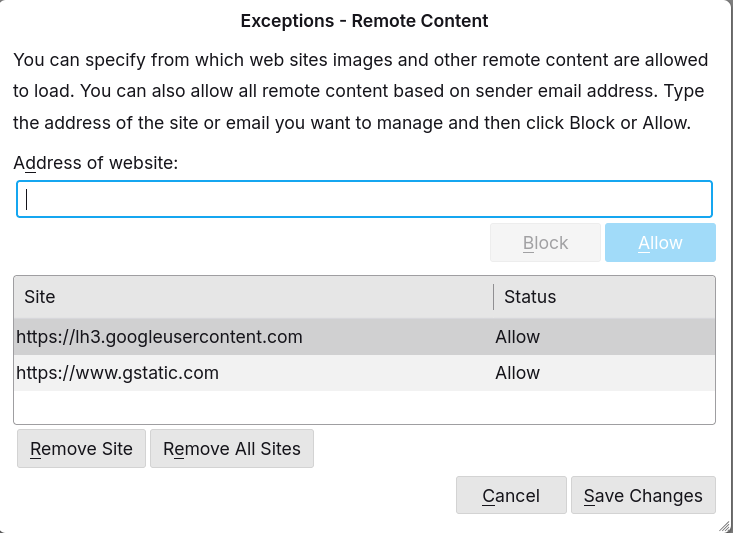Click the Allow button

[660, 243]
